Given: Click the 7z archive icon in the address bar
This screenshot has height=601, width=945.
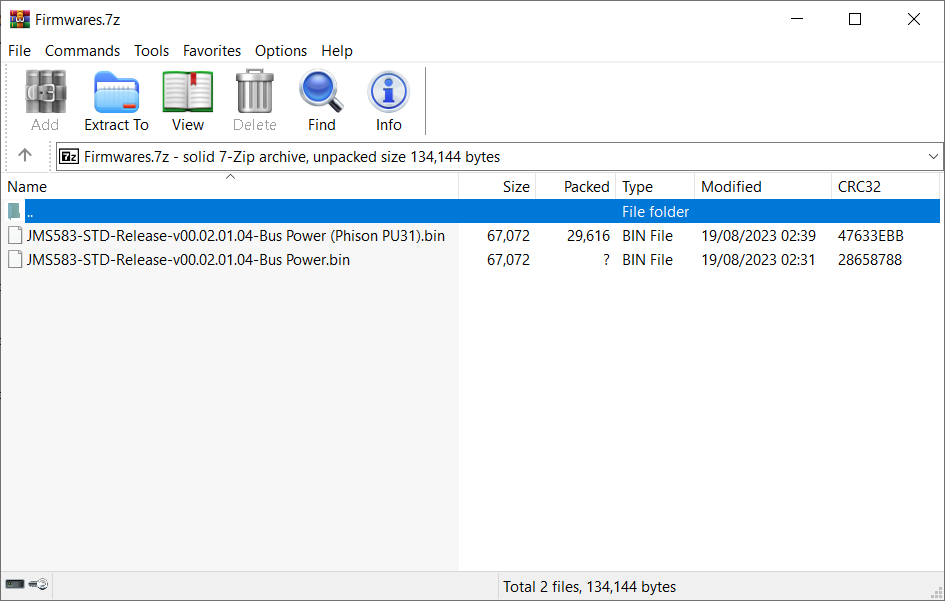Looking at the screenshot, I should tap(69, 157).
